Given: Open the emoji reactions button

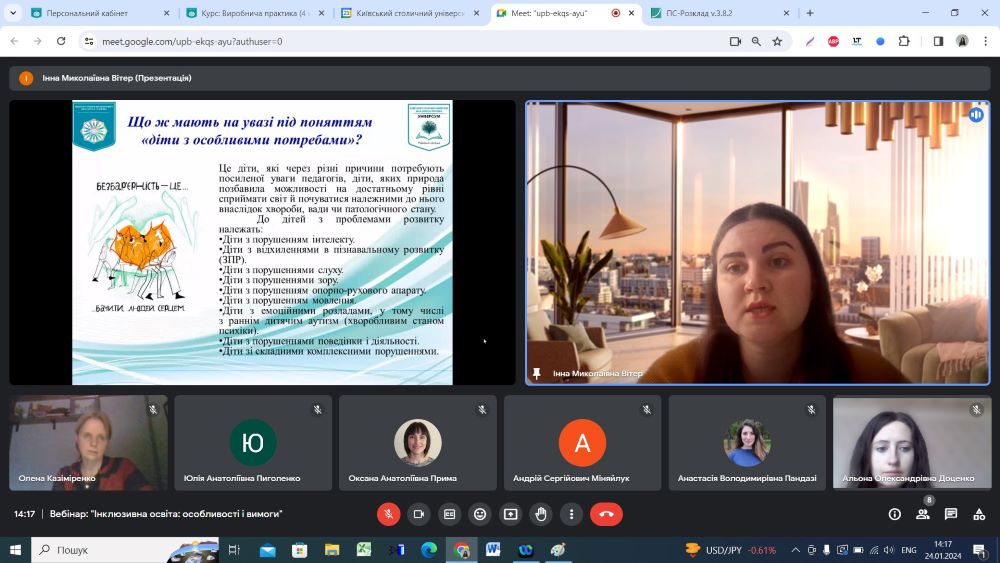Looking at the screenshot, I should click(x=480, y=514).
